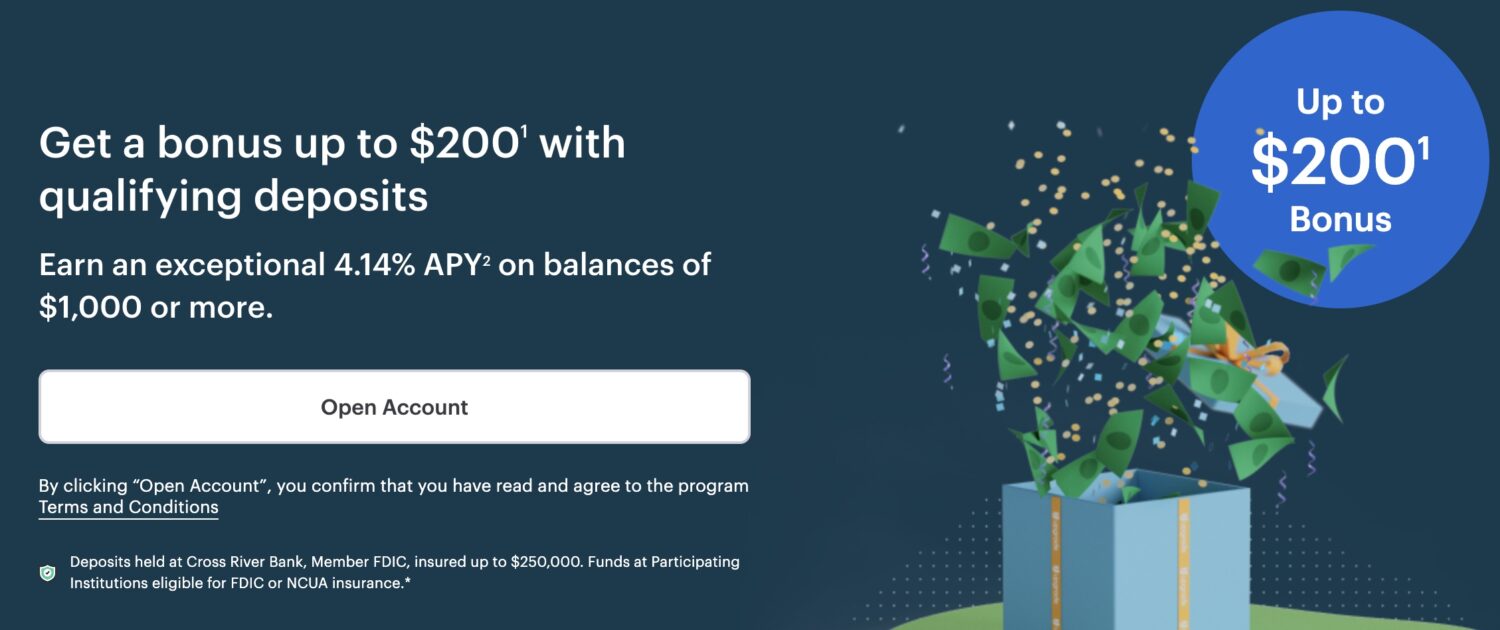1500x630 pixels.
Task: Click the green shield FDIC icon
Action: [47, 573]
